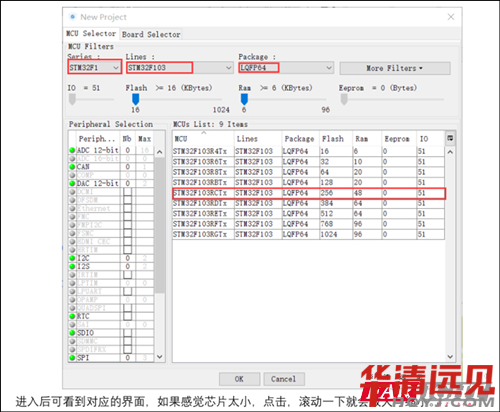Click the green status dot beside ADC 12-bit
This screenshot has height=412, width=500.
(x=72, y=150)
